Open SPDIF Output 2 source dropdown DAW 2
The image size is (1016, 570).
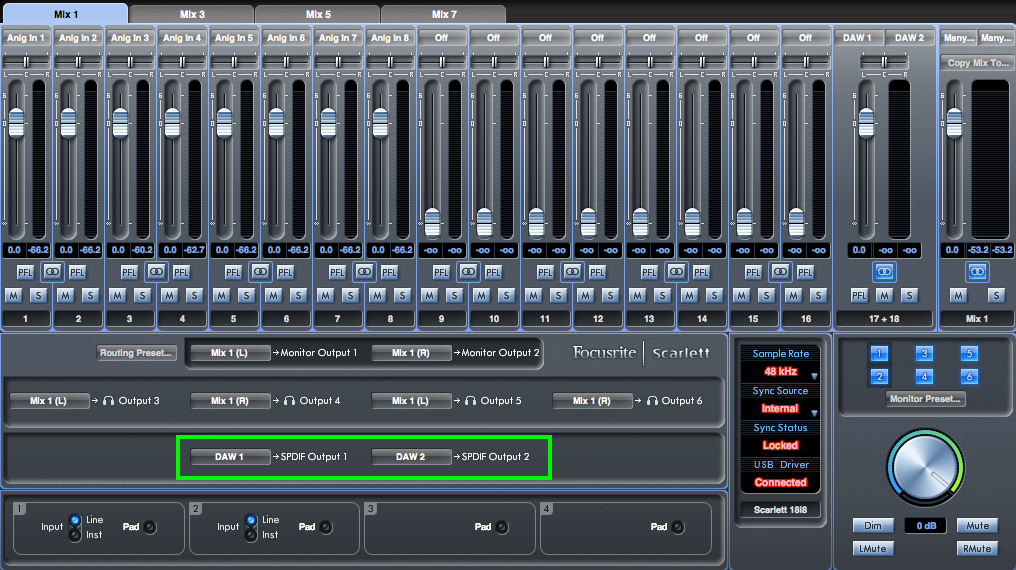411,457
